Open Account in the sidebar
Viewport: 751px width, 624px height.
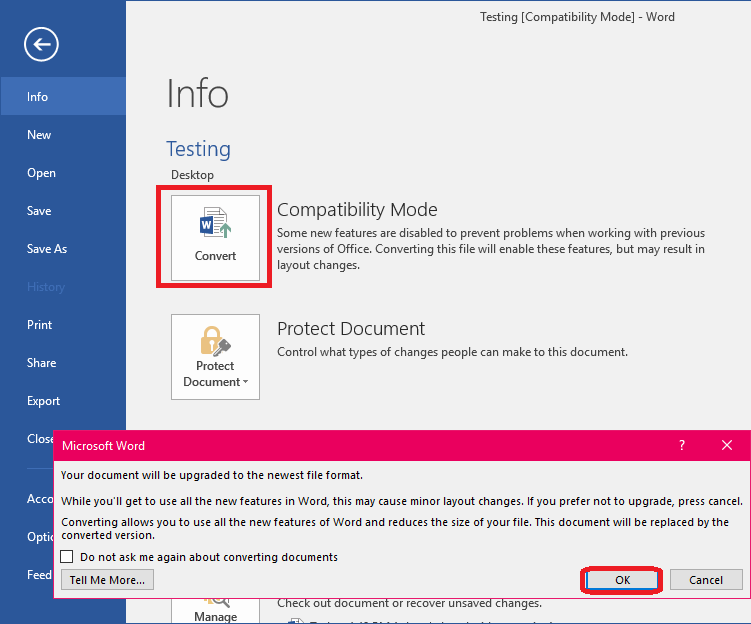click(40, 499)
